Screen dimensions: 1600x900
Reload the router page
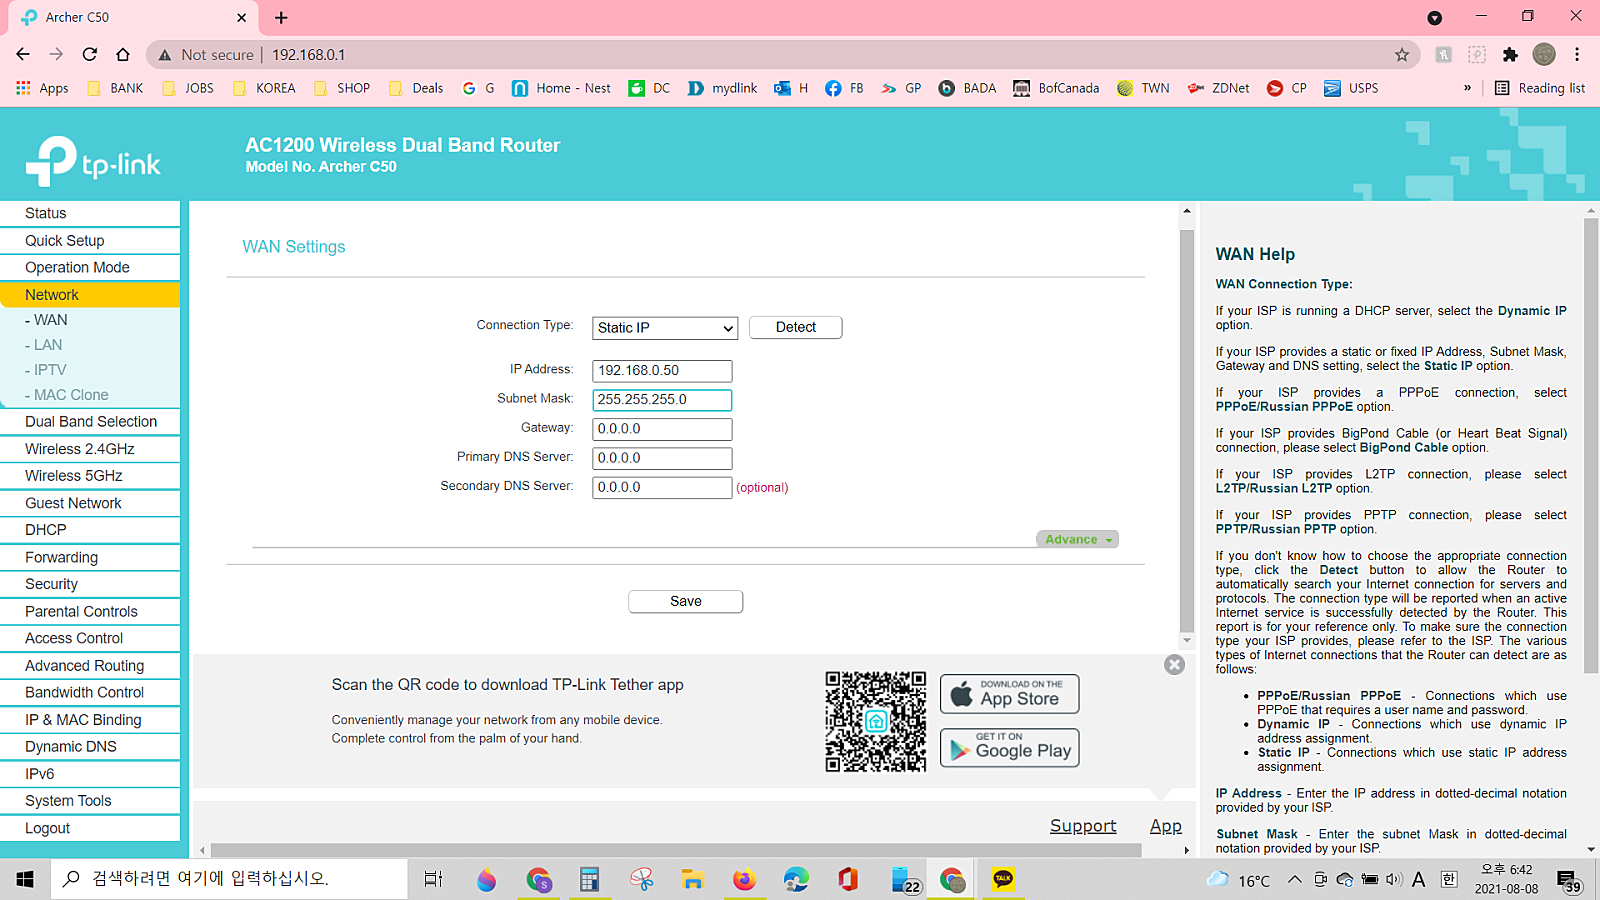pos(90,55)
